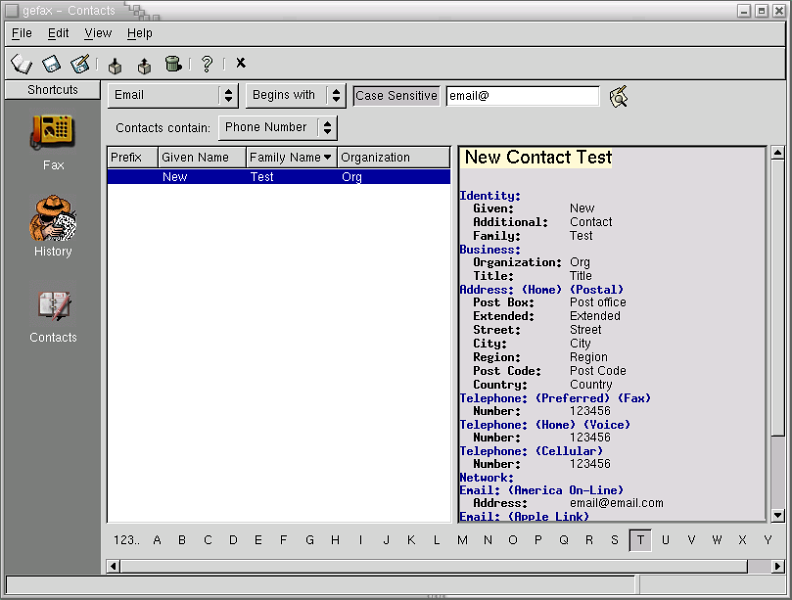Open the File menu
This screenshot has width=792, height=600.
pos(22,33)
